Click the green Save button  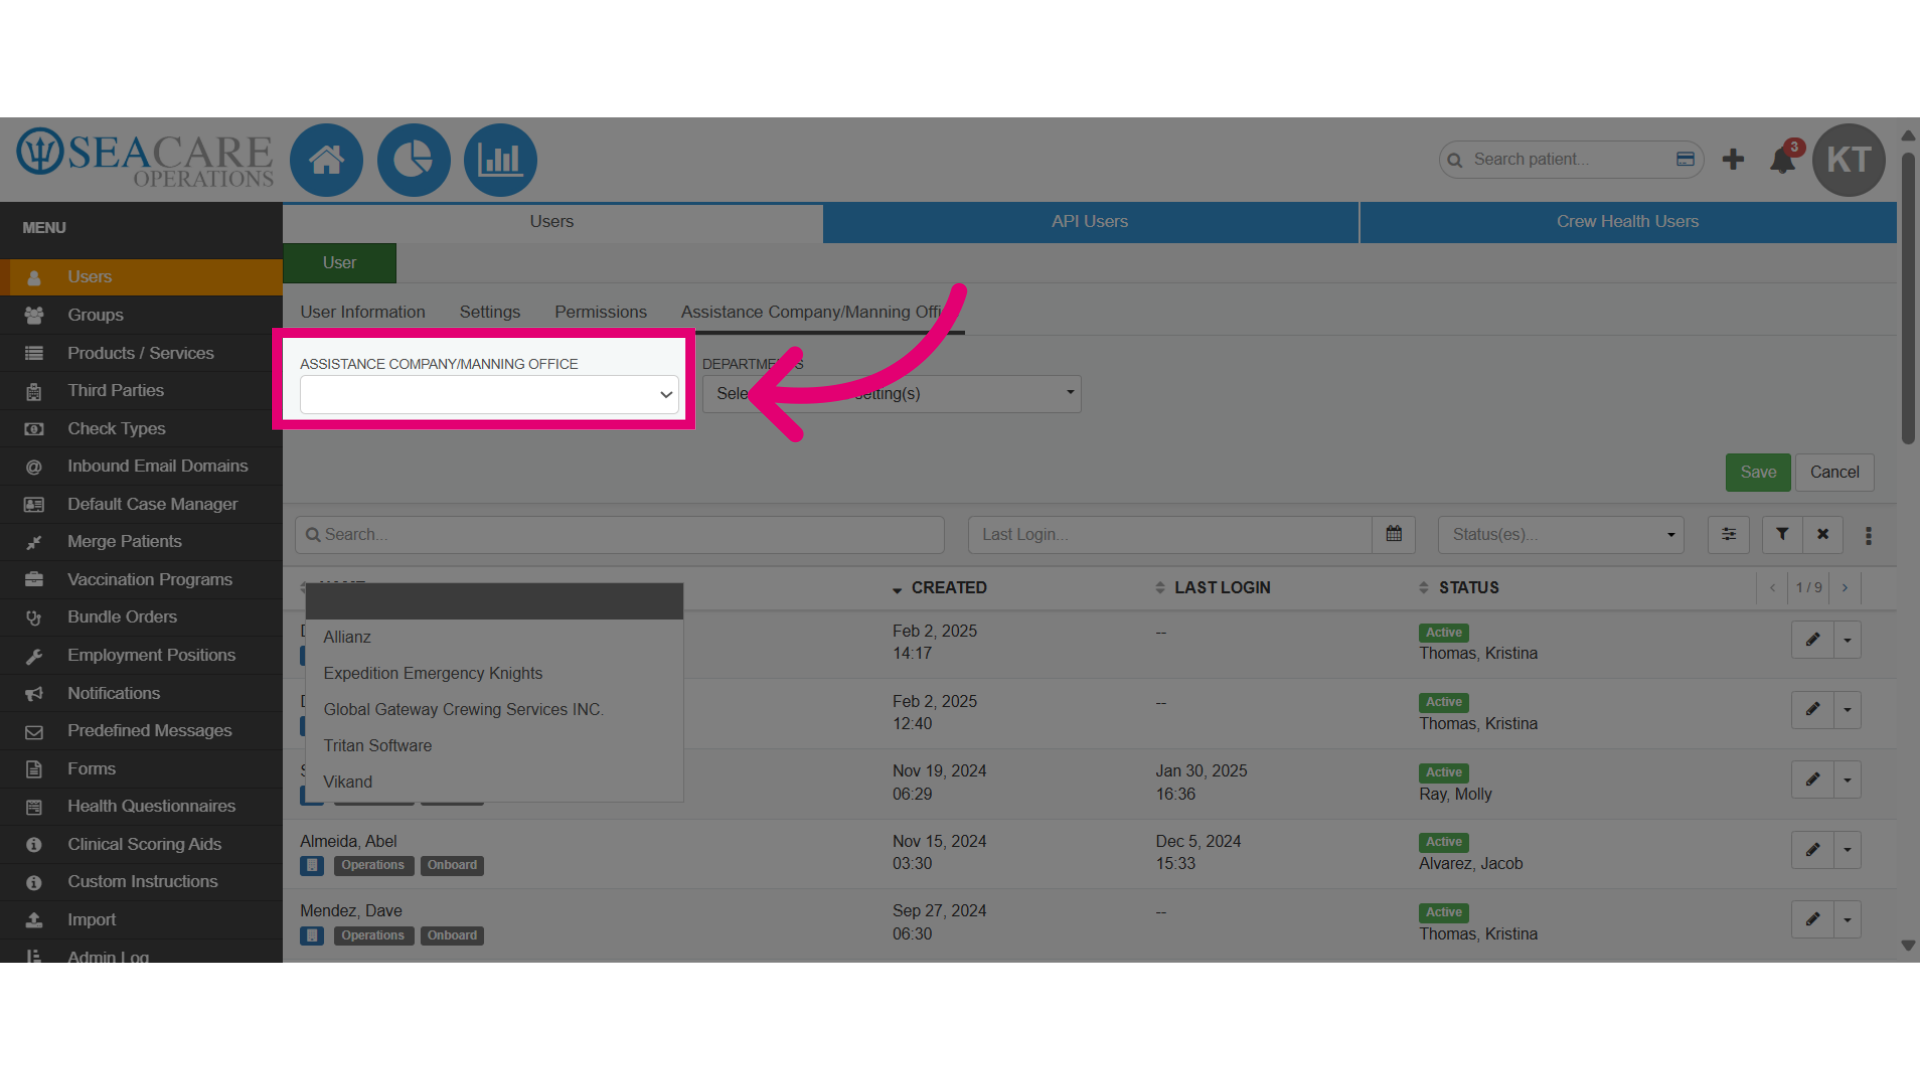(1758, 472)
